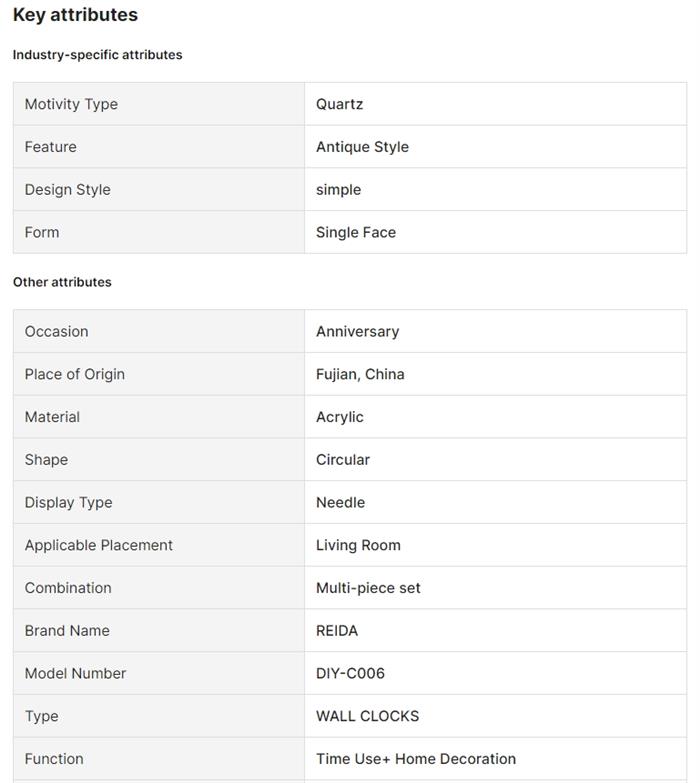The height and width of the screenshot is (783, 700).
Task: Click the Key attributes heading
Action: point(75,15)
